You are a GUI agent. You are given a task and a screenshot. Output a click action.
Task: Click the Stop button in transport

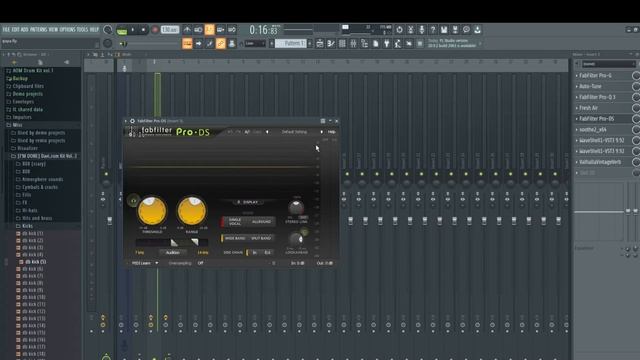pyautogui.click(x=143, y=30)
